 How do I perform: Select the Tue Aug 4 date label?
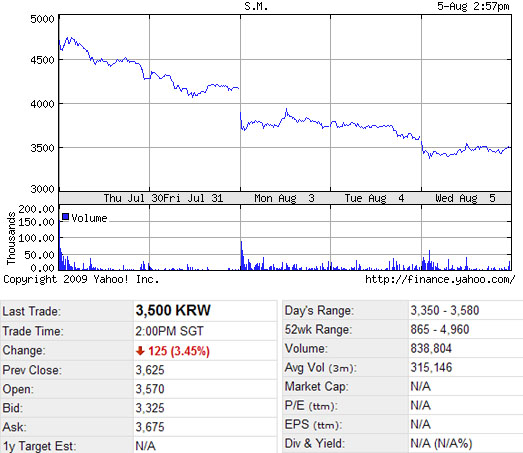pyautogui.click(x=374, y=198)
